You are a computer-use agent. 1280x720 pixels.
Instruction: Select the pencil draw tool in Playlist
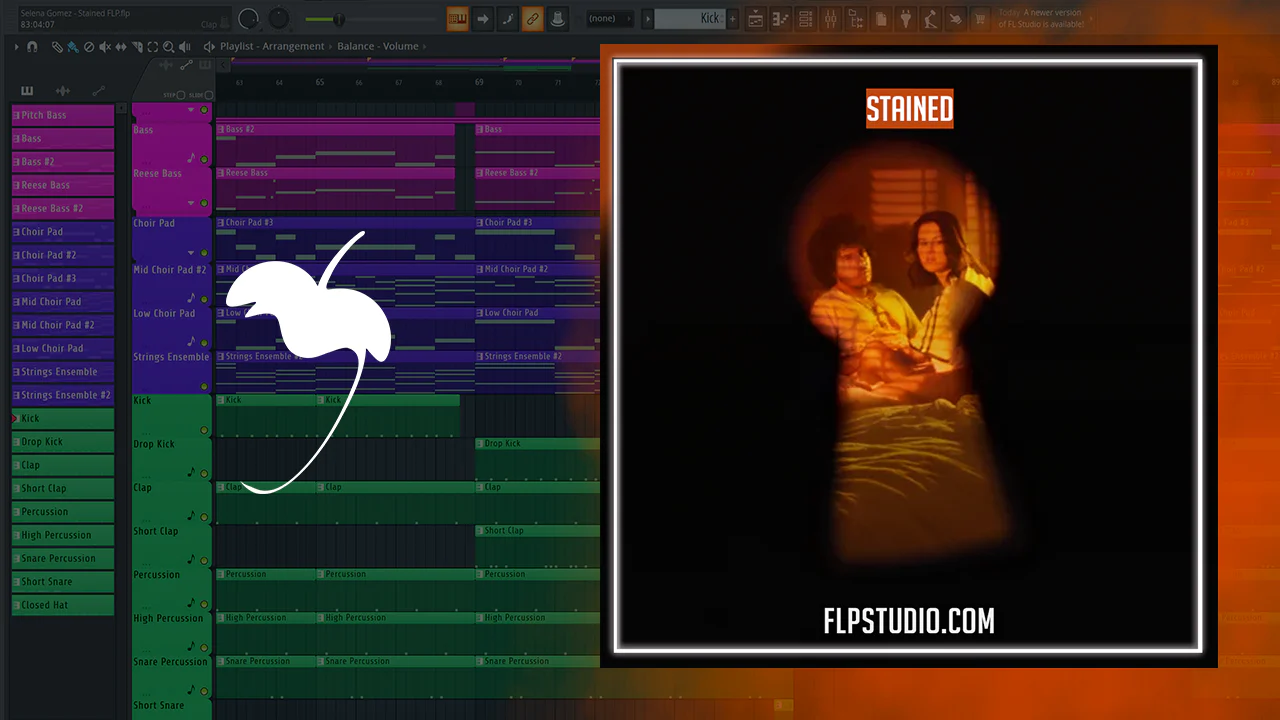pyautogui.click(x=57, y=47)
